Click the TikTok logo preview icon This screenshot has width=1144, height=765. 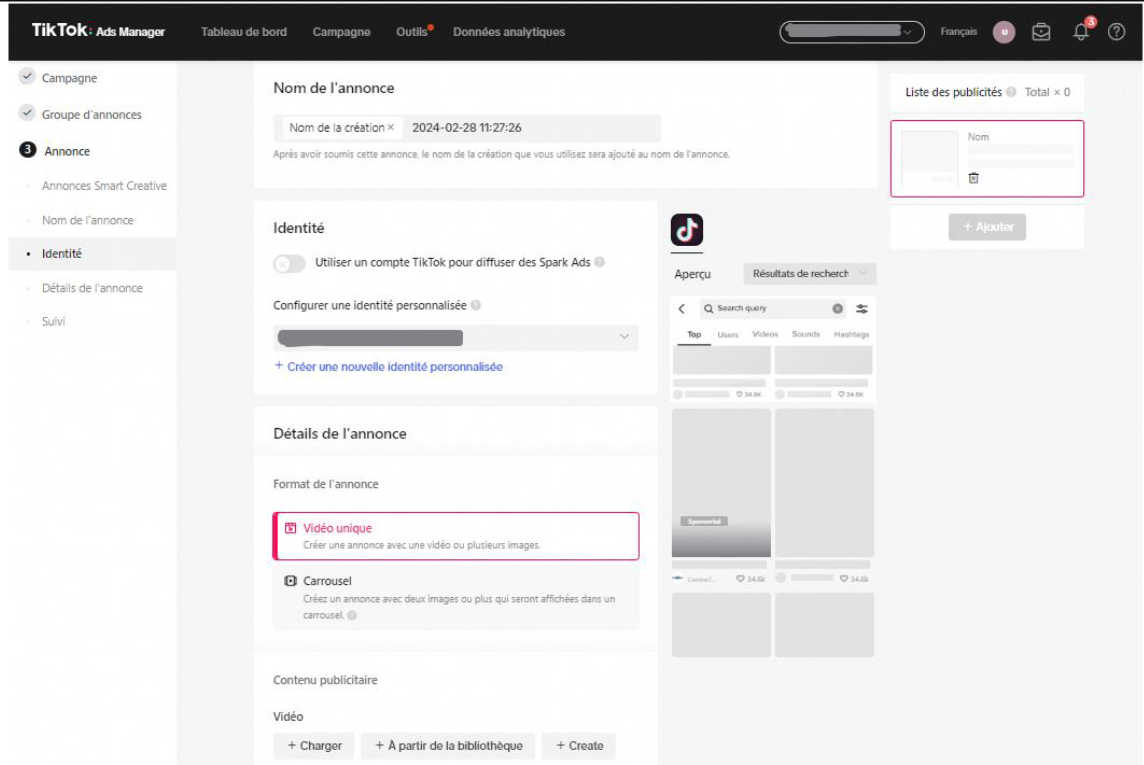[686, 230]
